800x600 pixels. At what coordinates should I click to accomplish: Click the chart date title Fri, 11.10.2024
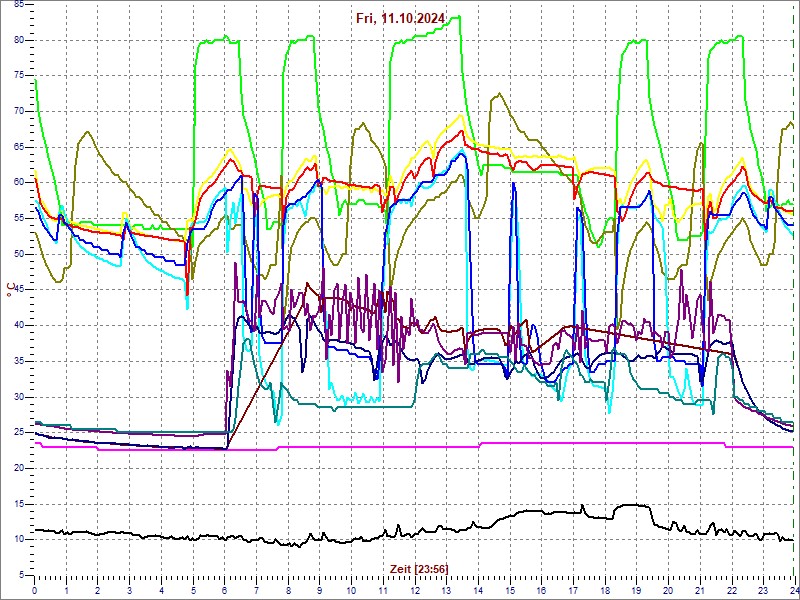(401, 19)
